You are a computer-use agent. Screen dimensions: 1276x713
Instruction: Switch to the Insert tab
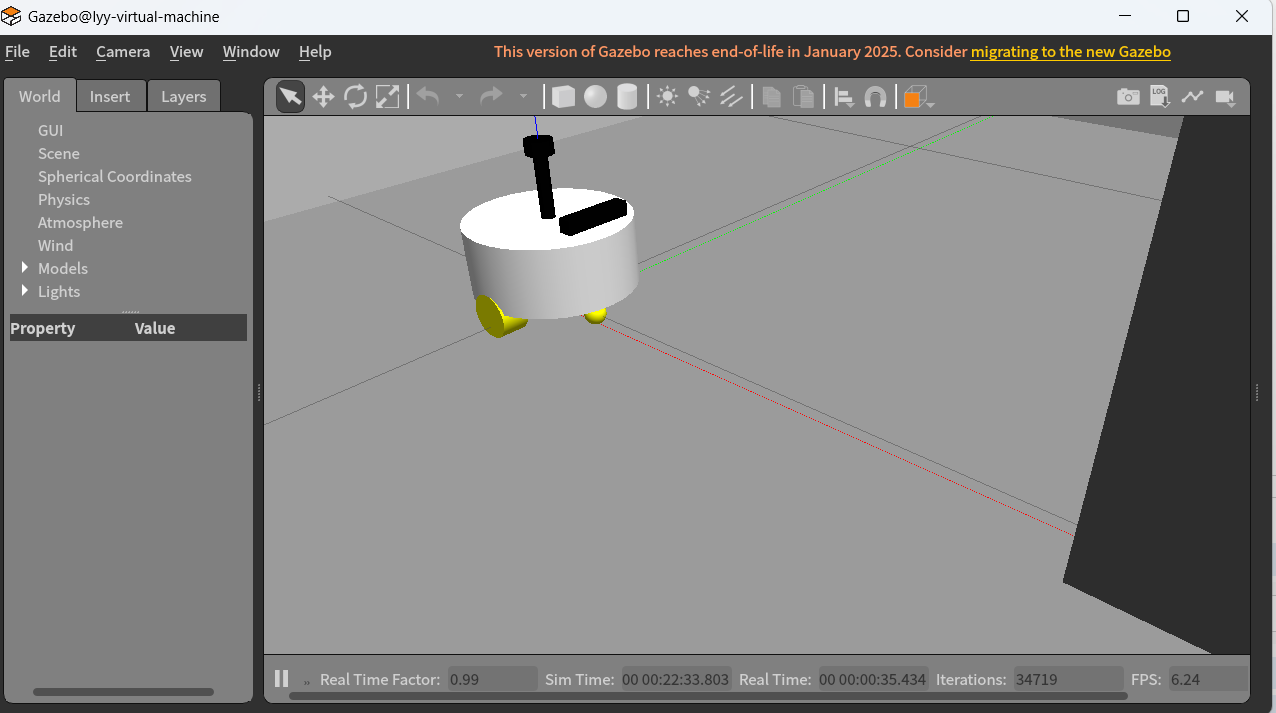(110, 96)
